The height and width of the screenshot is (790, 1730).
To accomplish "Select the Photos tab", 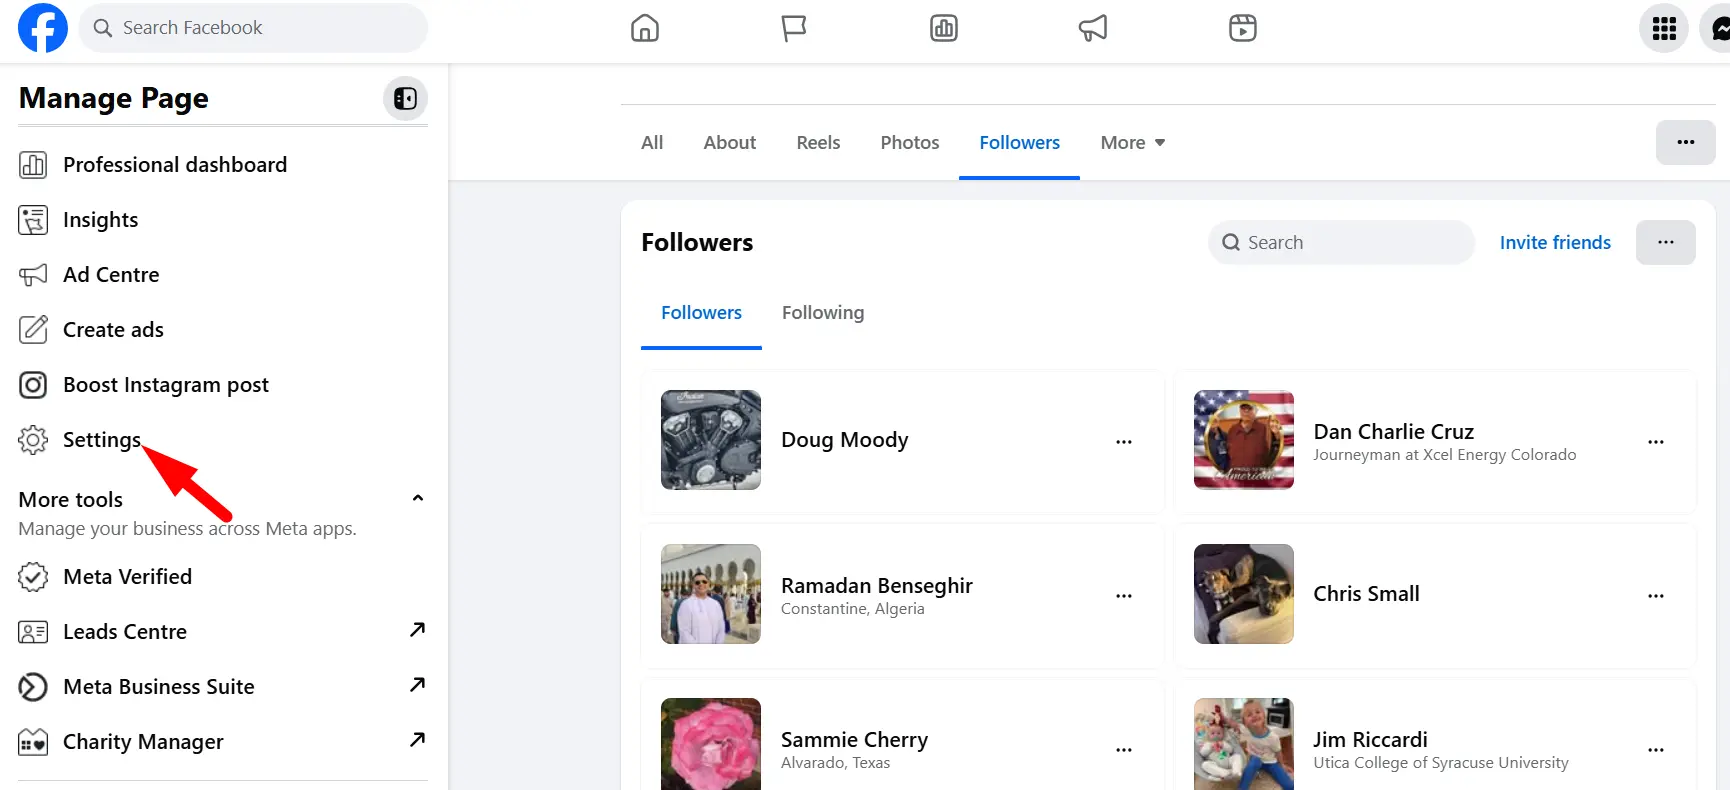I will click(910, 143).
